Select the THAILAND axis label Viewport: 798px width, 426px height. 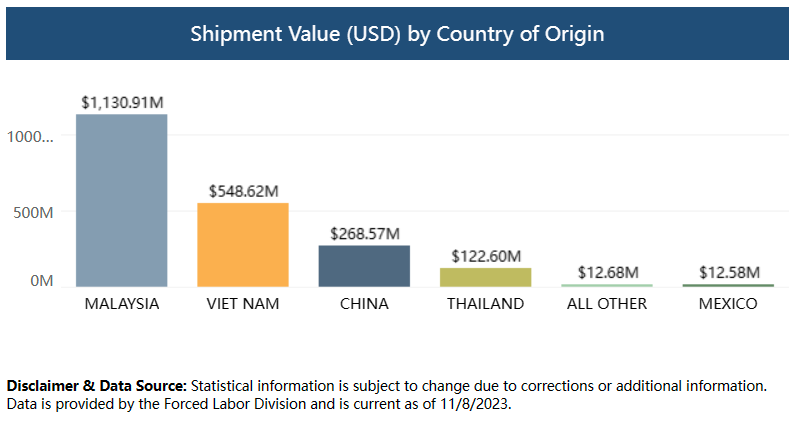pos(485,304)
